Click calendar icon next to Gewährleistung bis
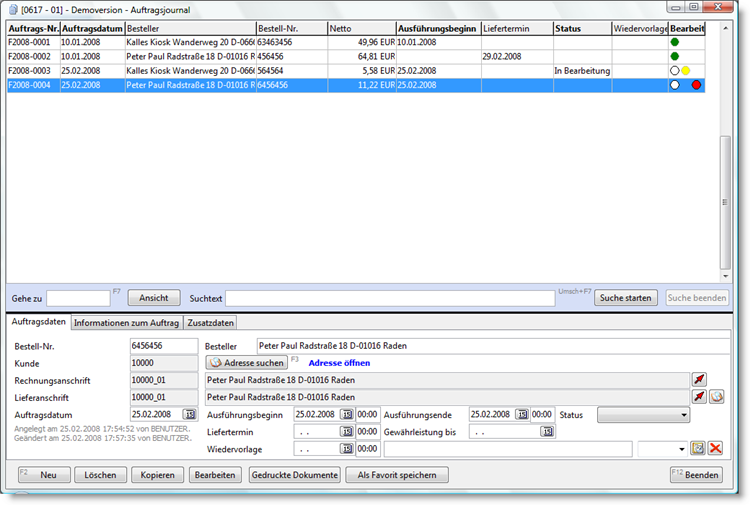The width and height of the screenshot is (750, 505). [547, 432]
